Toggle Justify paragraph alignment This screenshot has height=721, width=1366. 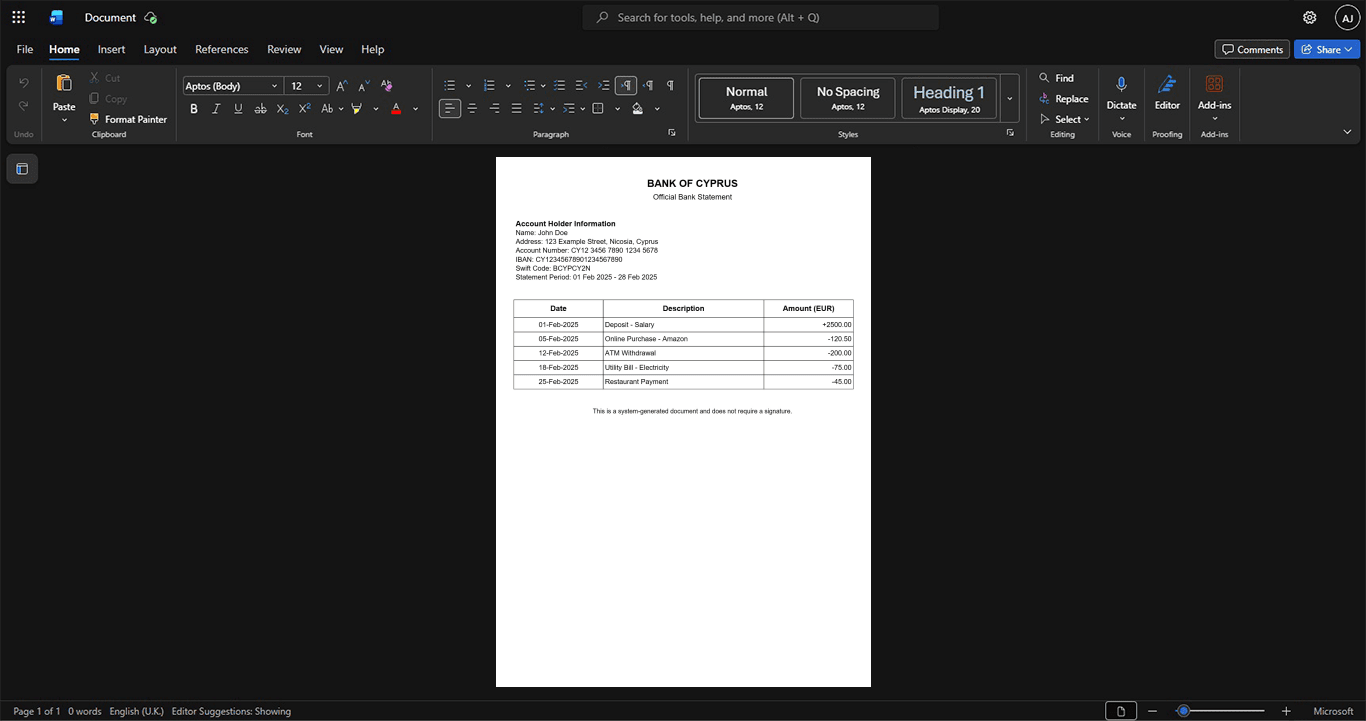516,108
